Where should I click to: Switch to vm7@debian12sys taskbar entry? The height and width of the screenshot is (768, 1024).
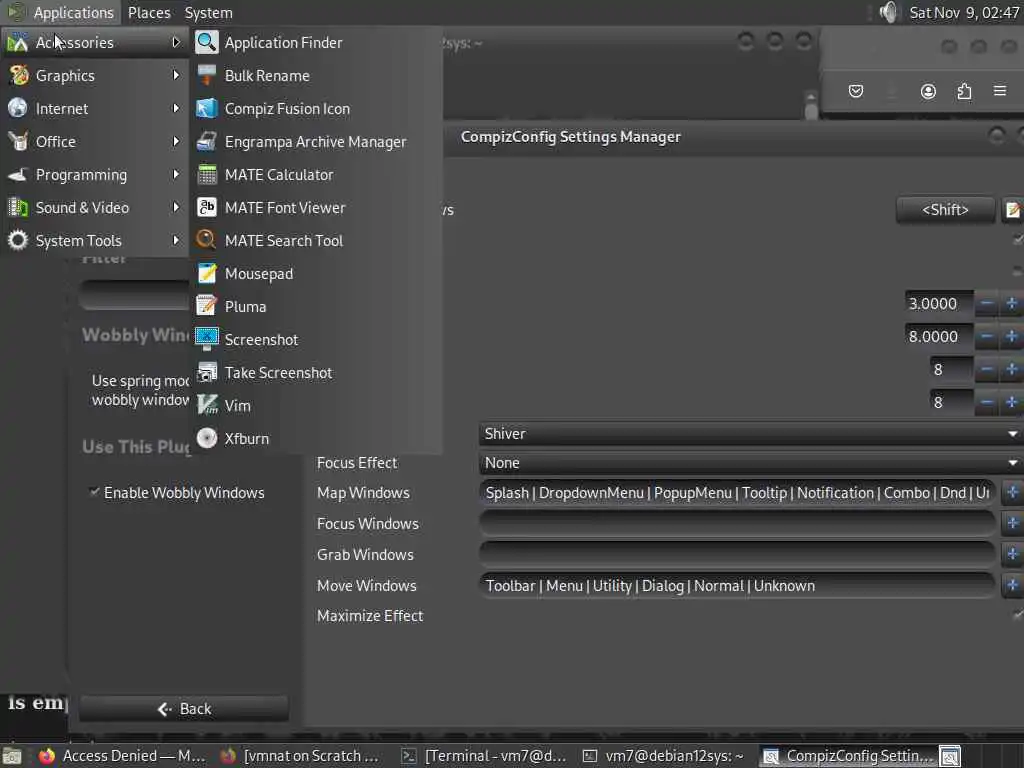click(x=664, y=756)
